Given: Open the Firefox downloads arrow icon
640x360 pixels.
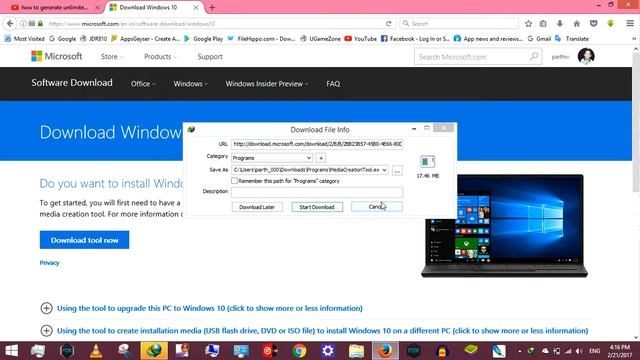Looking at the screenshot, I should (560, 24).
